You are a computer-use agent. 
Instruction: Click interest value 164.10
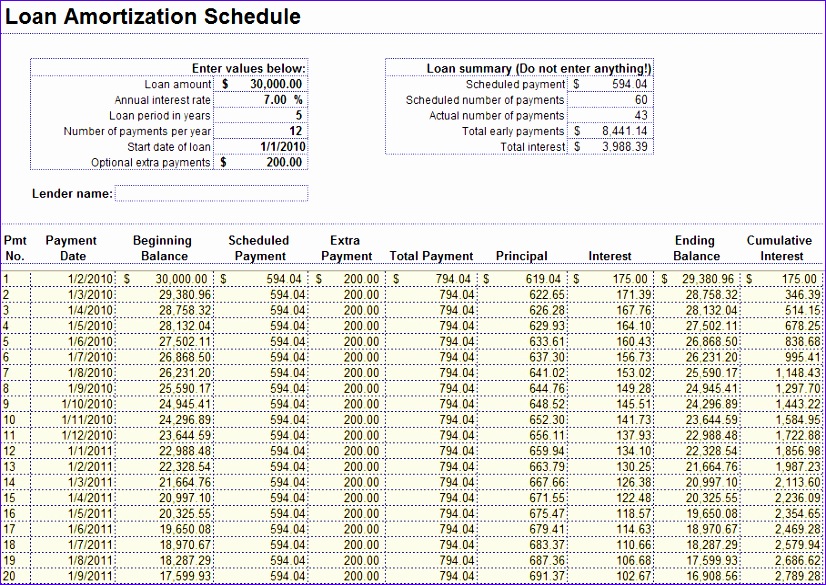tap(634, 326)
